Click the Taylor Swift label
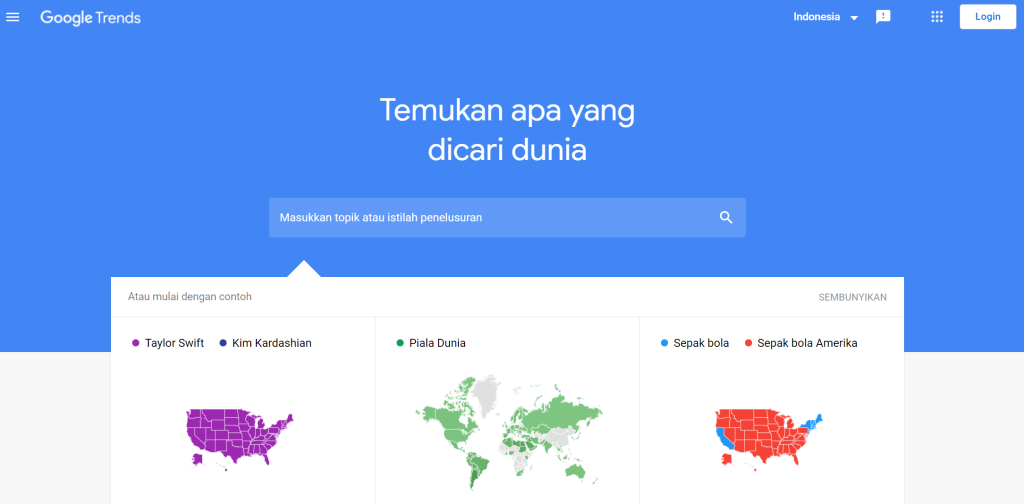 [174, 343]
